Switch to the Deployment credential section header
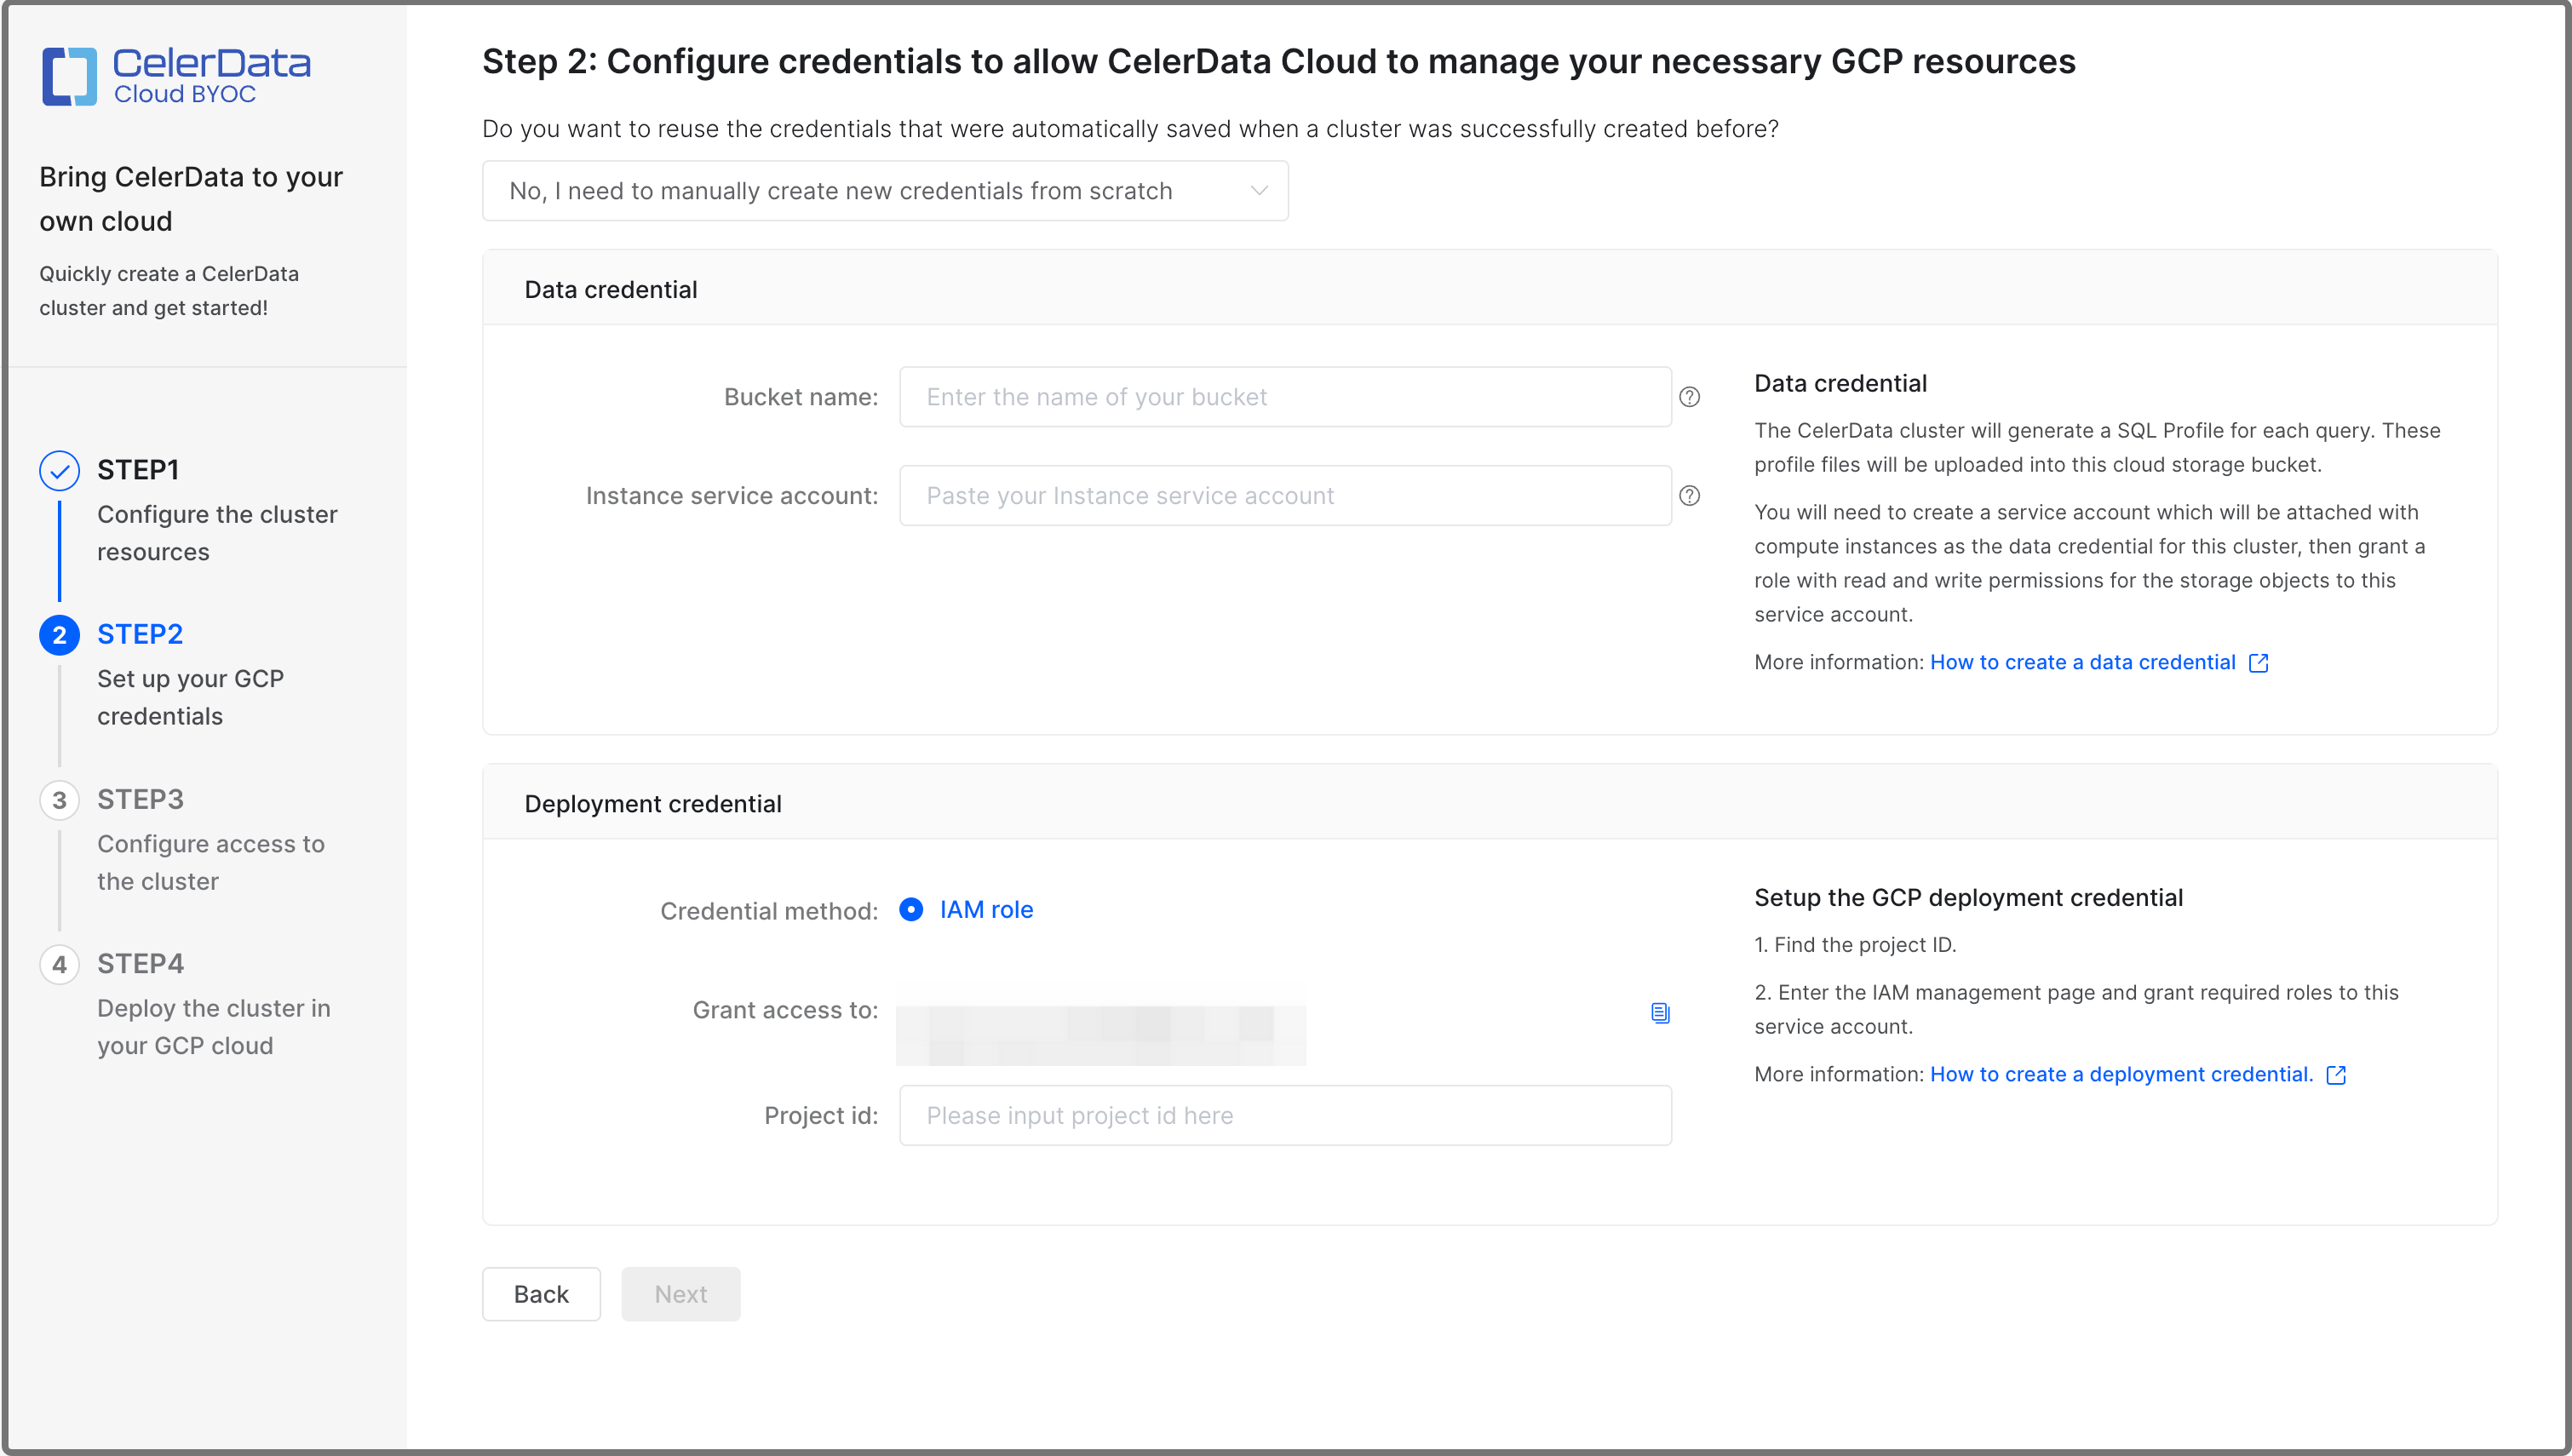This screenshot has height=1456, width=2572. [653, 803]
